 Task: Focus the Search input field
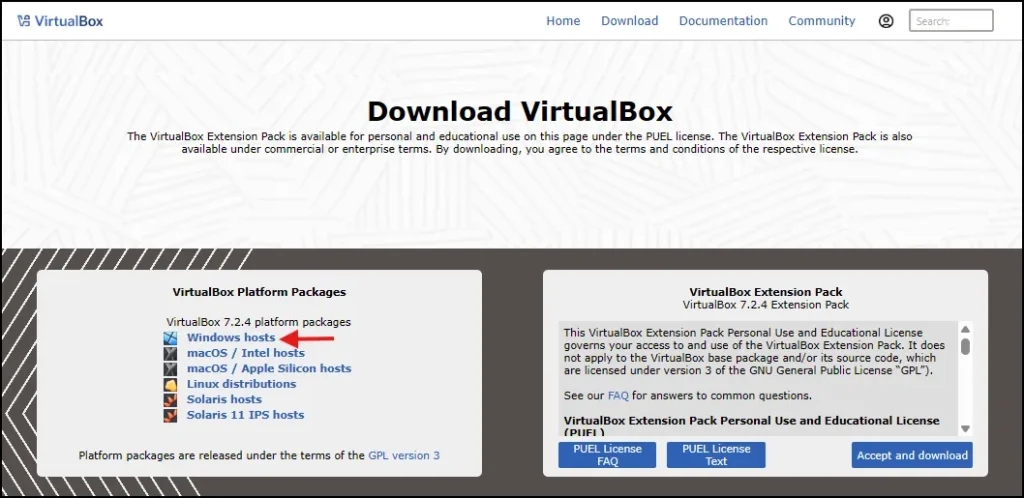[x=951, y=21]
